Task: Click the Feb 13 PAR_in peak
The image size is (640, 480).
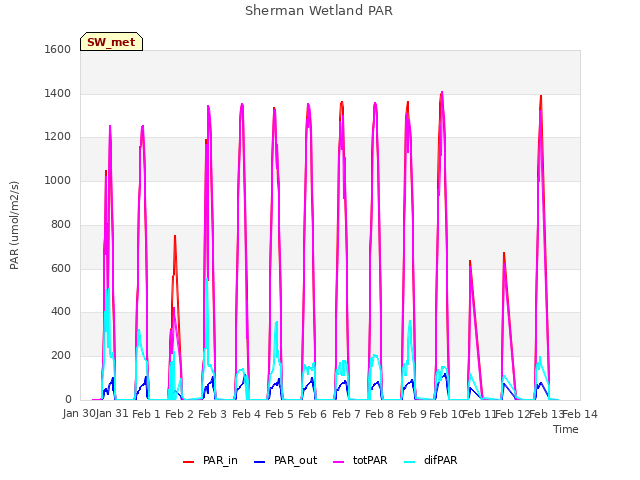Action: coord(541,97)
